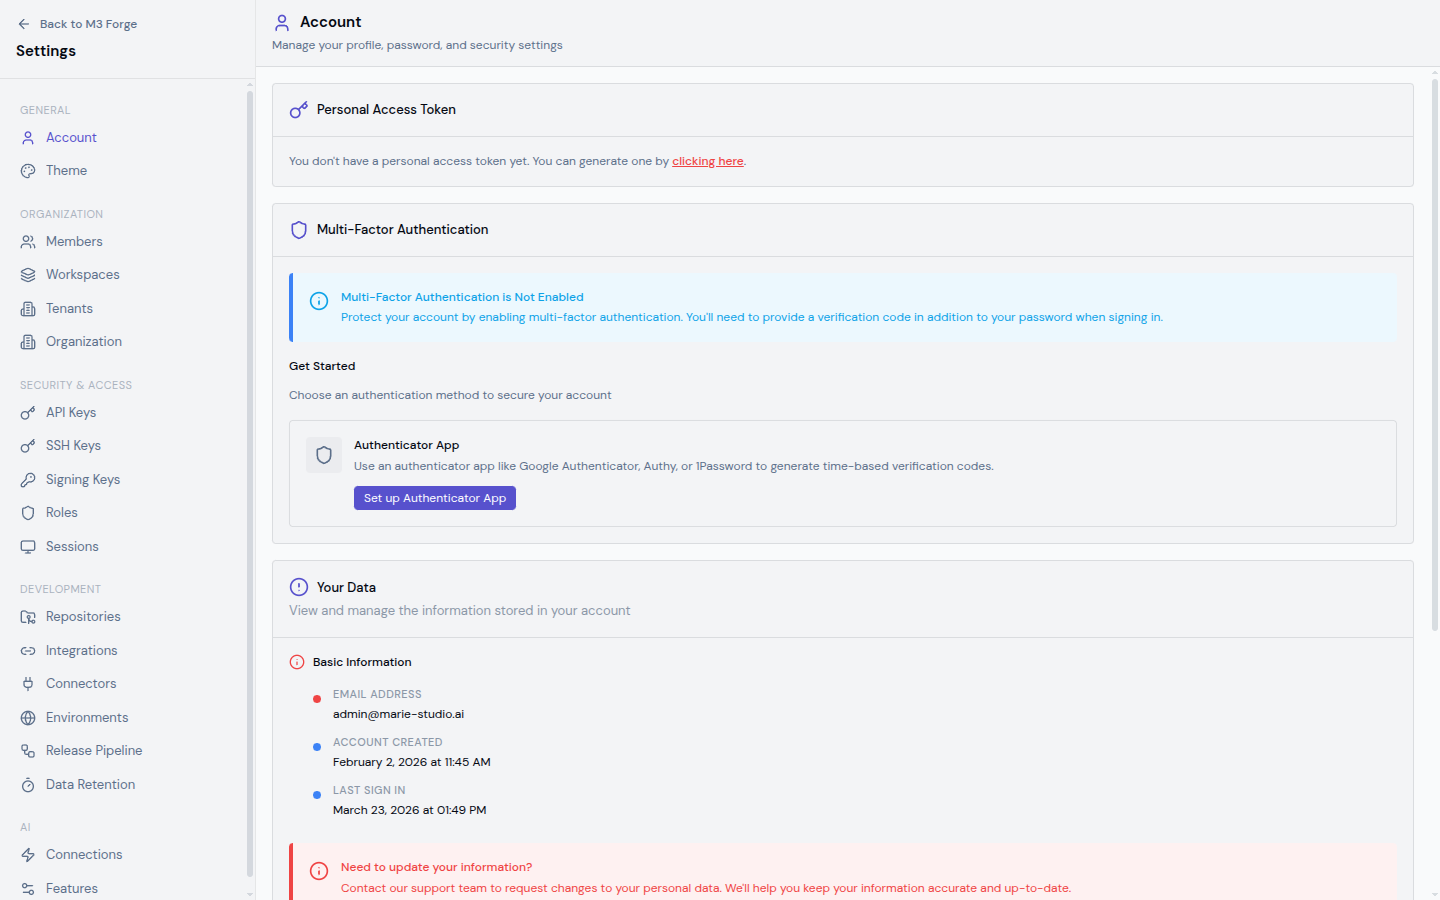The width and height of the screenshot is (1440, 900).
Task: Click the API Keys key icon
Action: pos(28,413)
